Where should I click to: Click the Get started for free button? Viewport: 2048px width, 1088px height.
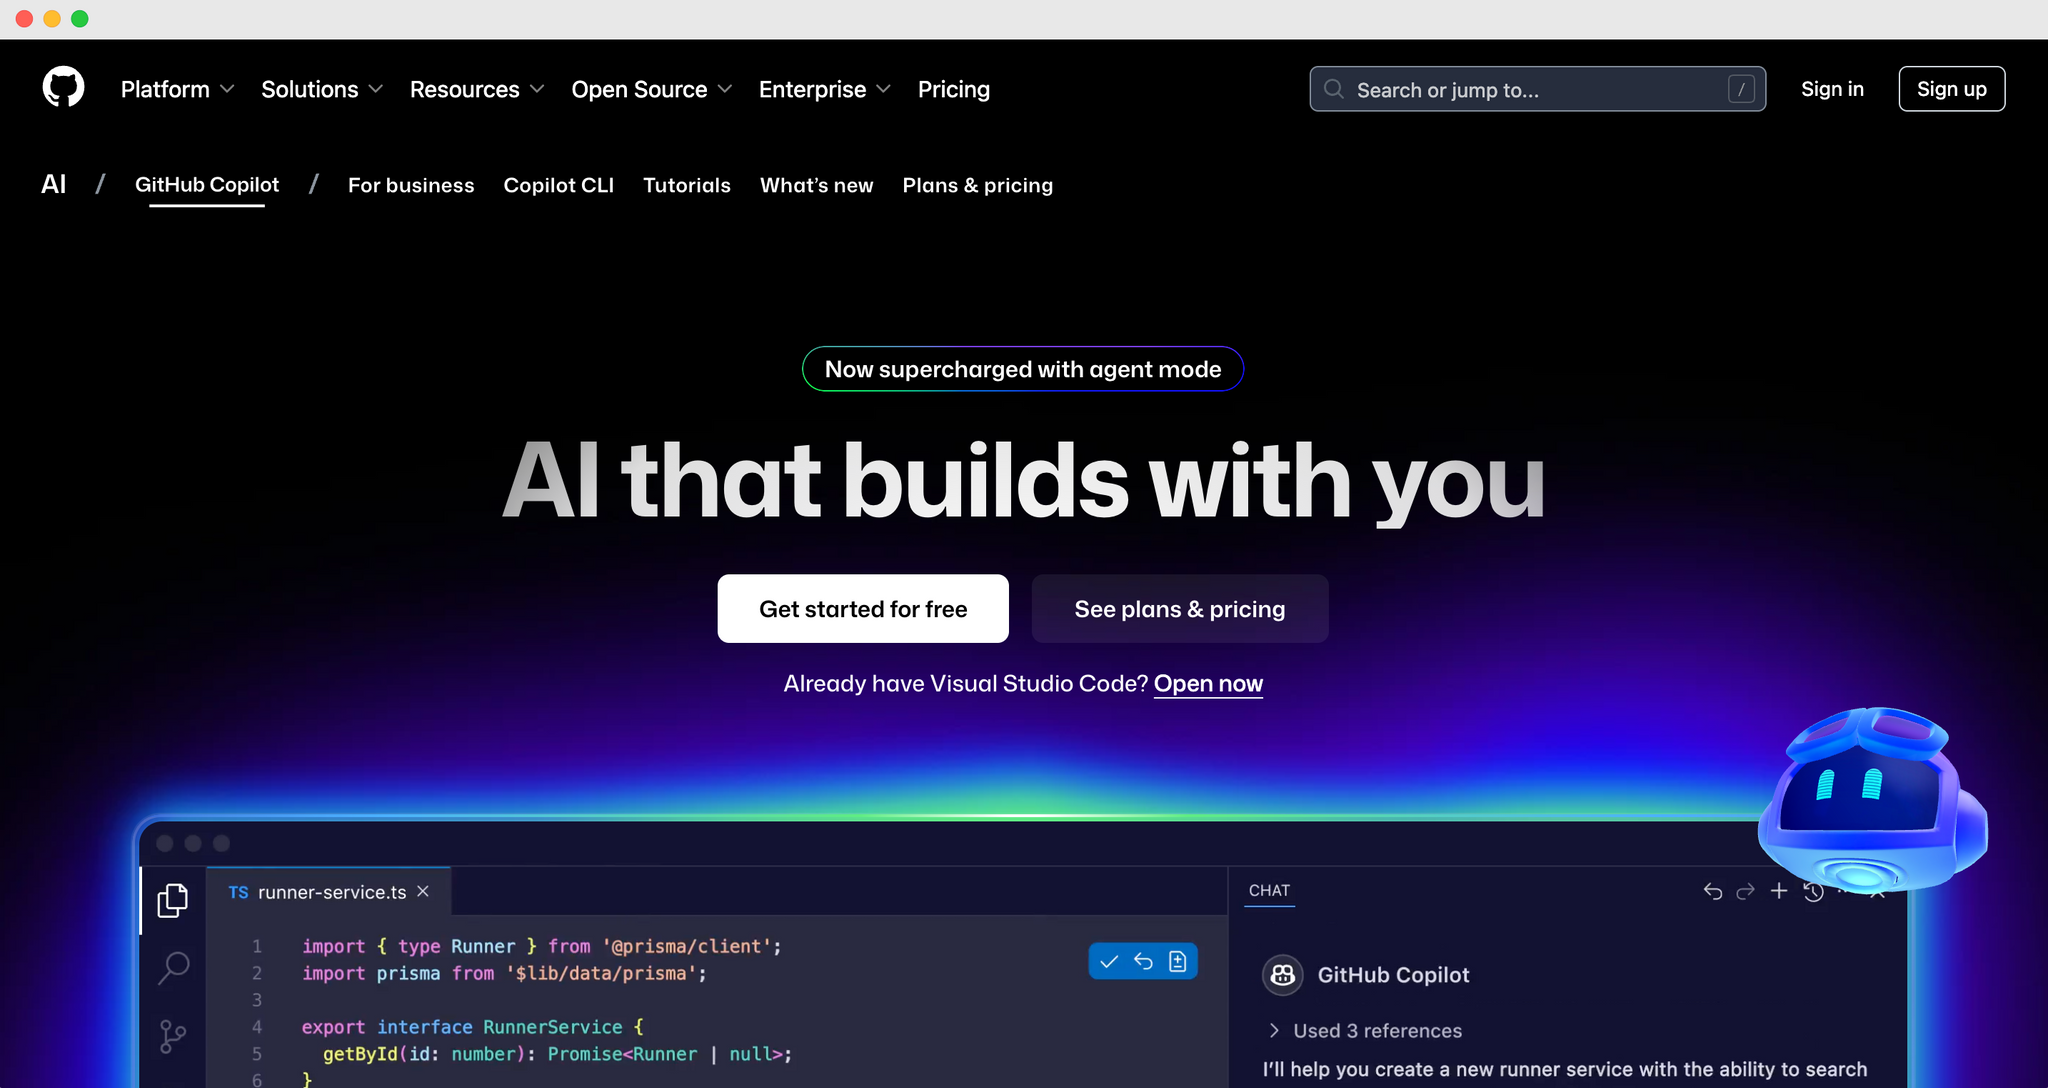pyautogui.click(x=862, y=609)
